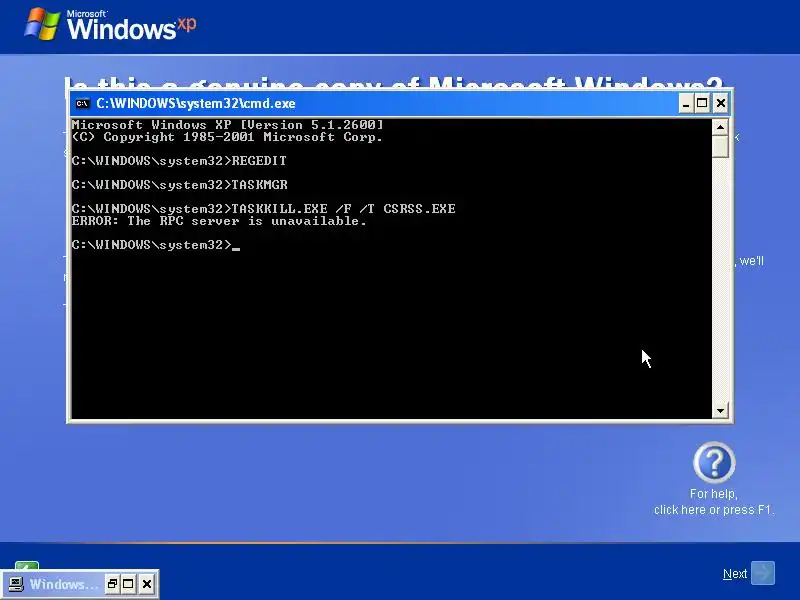This screenshot has width=800, height=600.
Task: Minimize the cmd.exe window
Action: (x=686, y=104)
